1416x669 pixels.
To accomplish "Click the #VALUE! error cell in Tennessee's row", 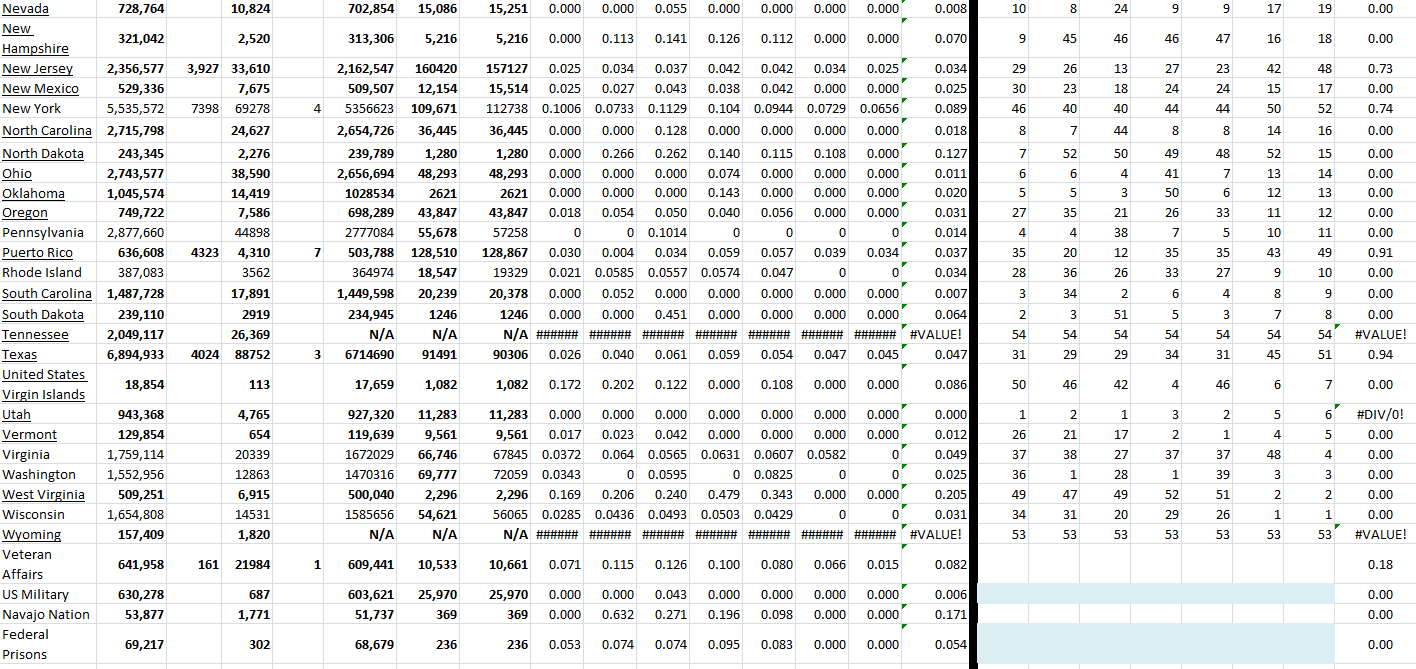I will pos(936,334).
